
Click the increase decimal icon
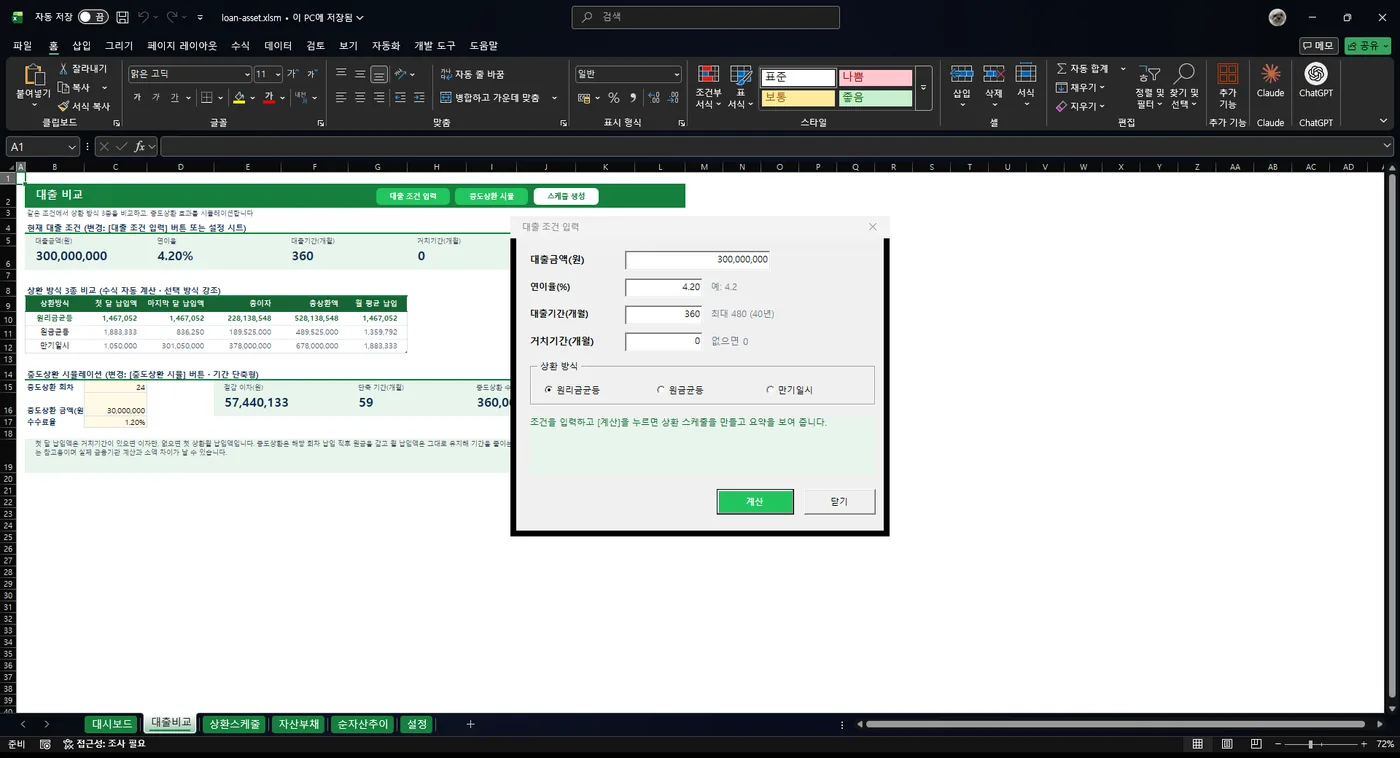(654, 98)
